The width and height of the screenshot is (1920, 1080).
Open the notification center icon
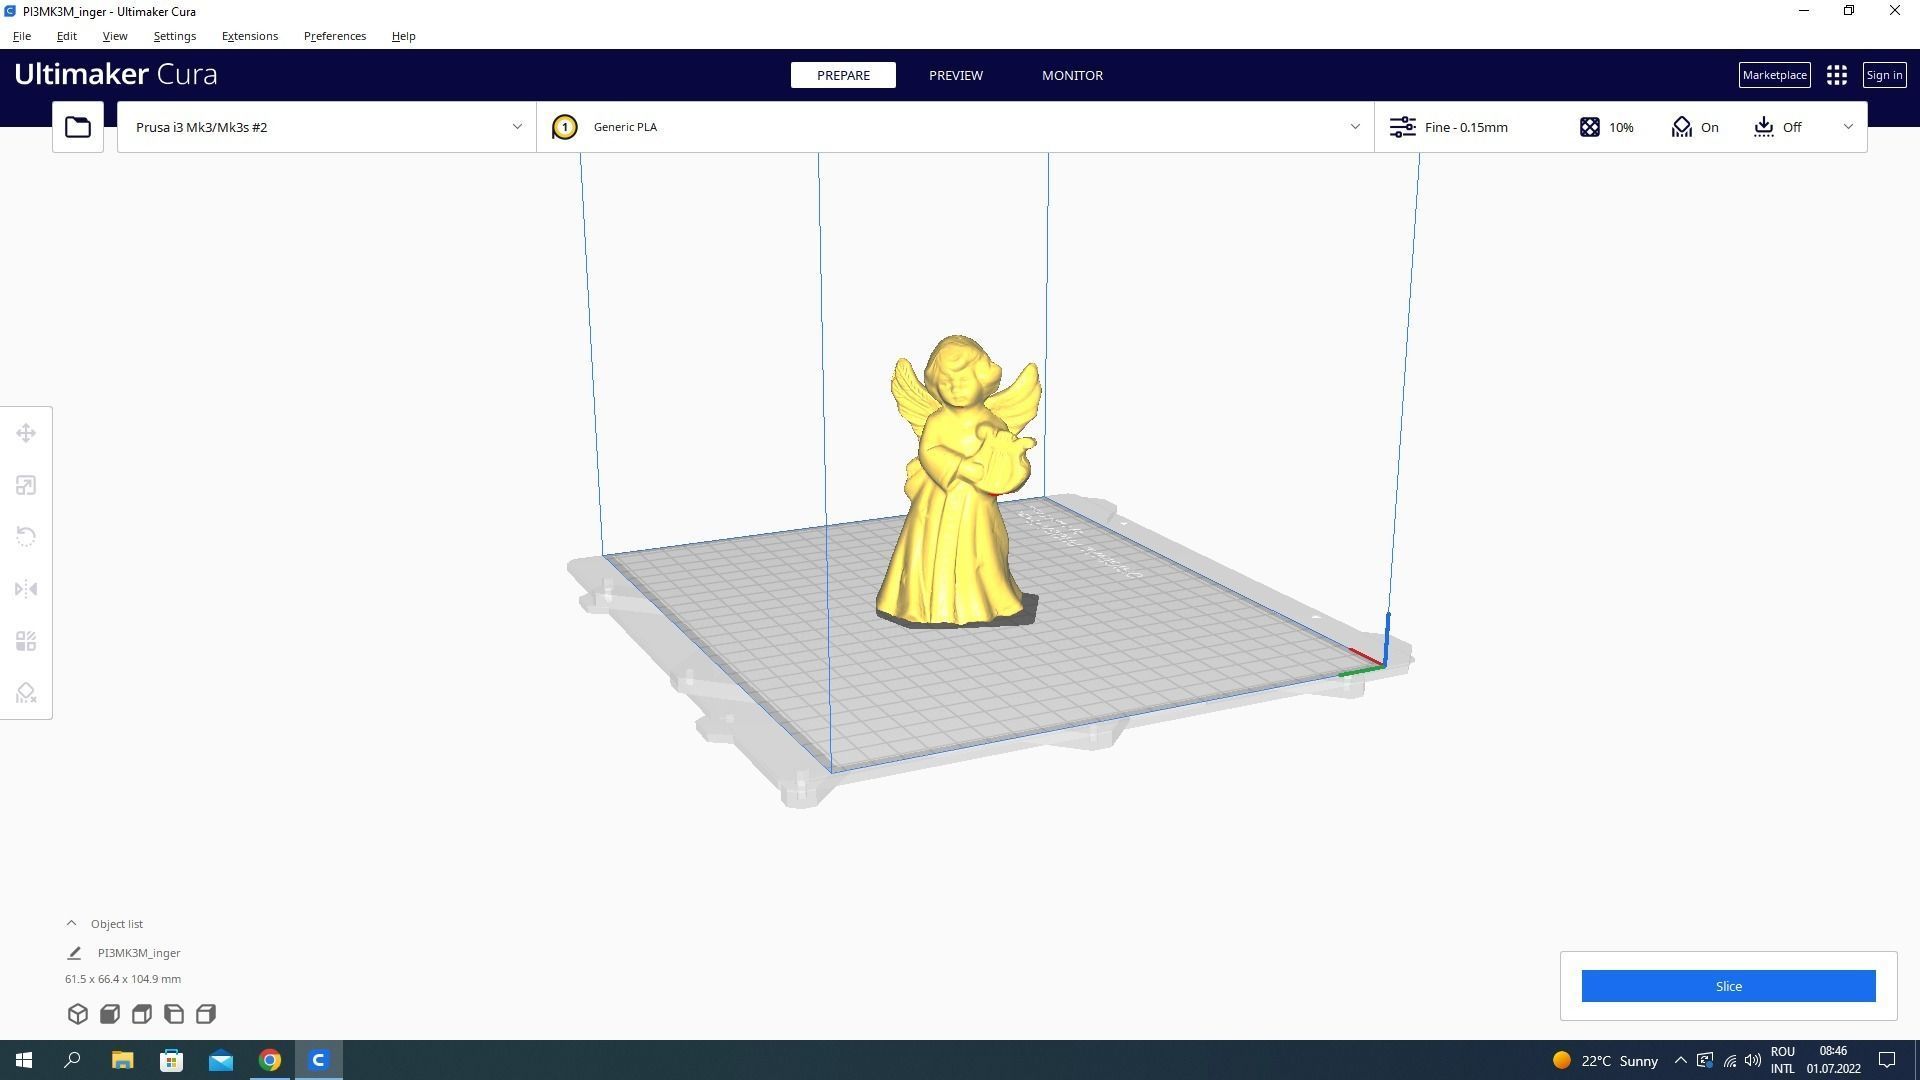(x=1887, y=1060)
